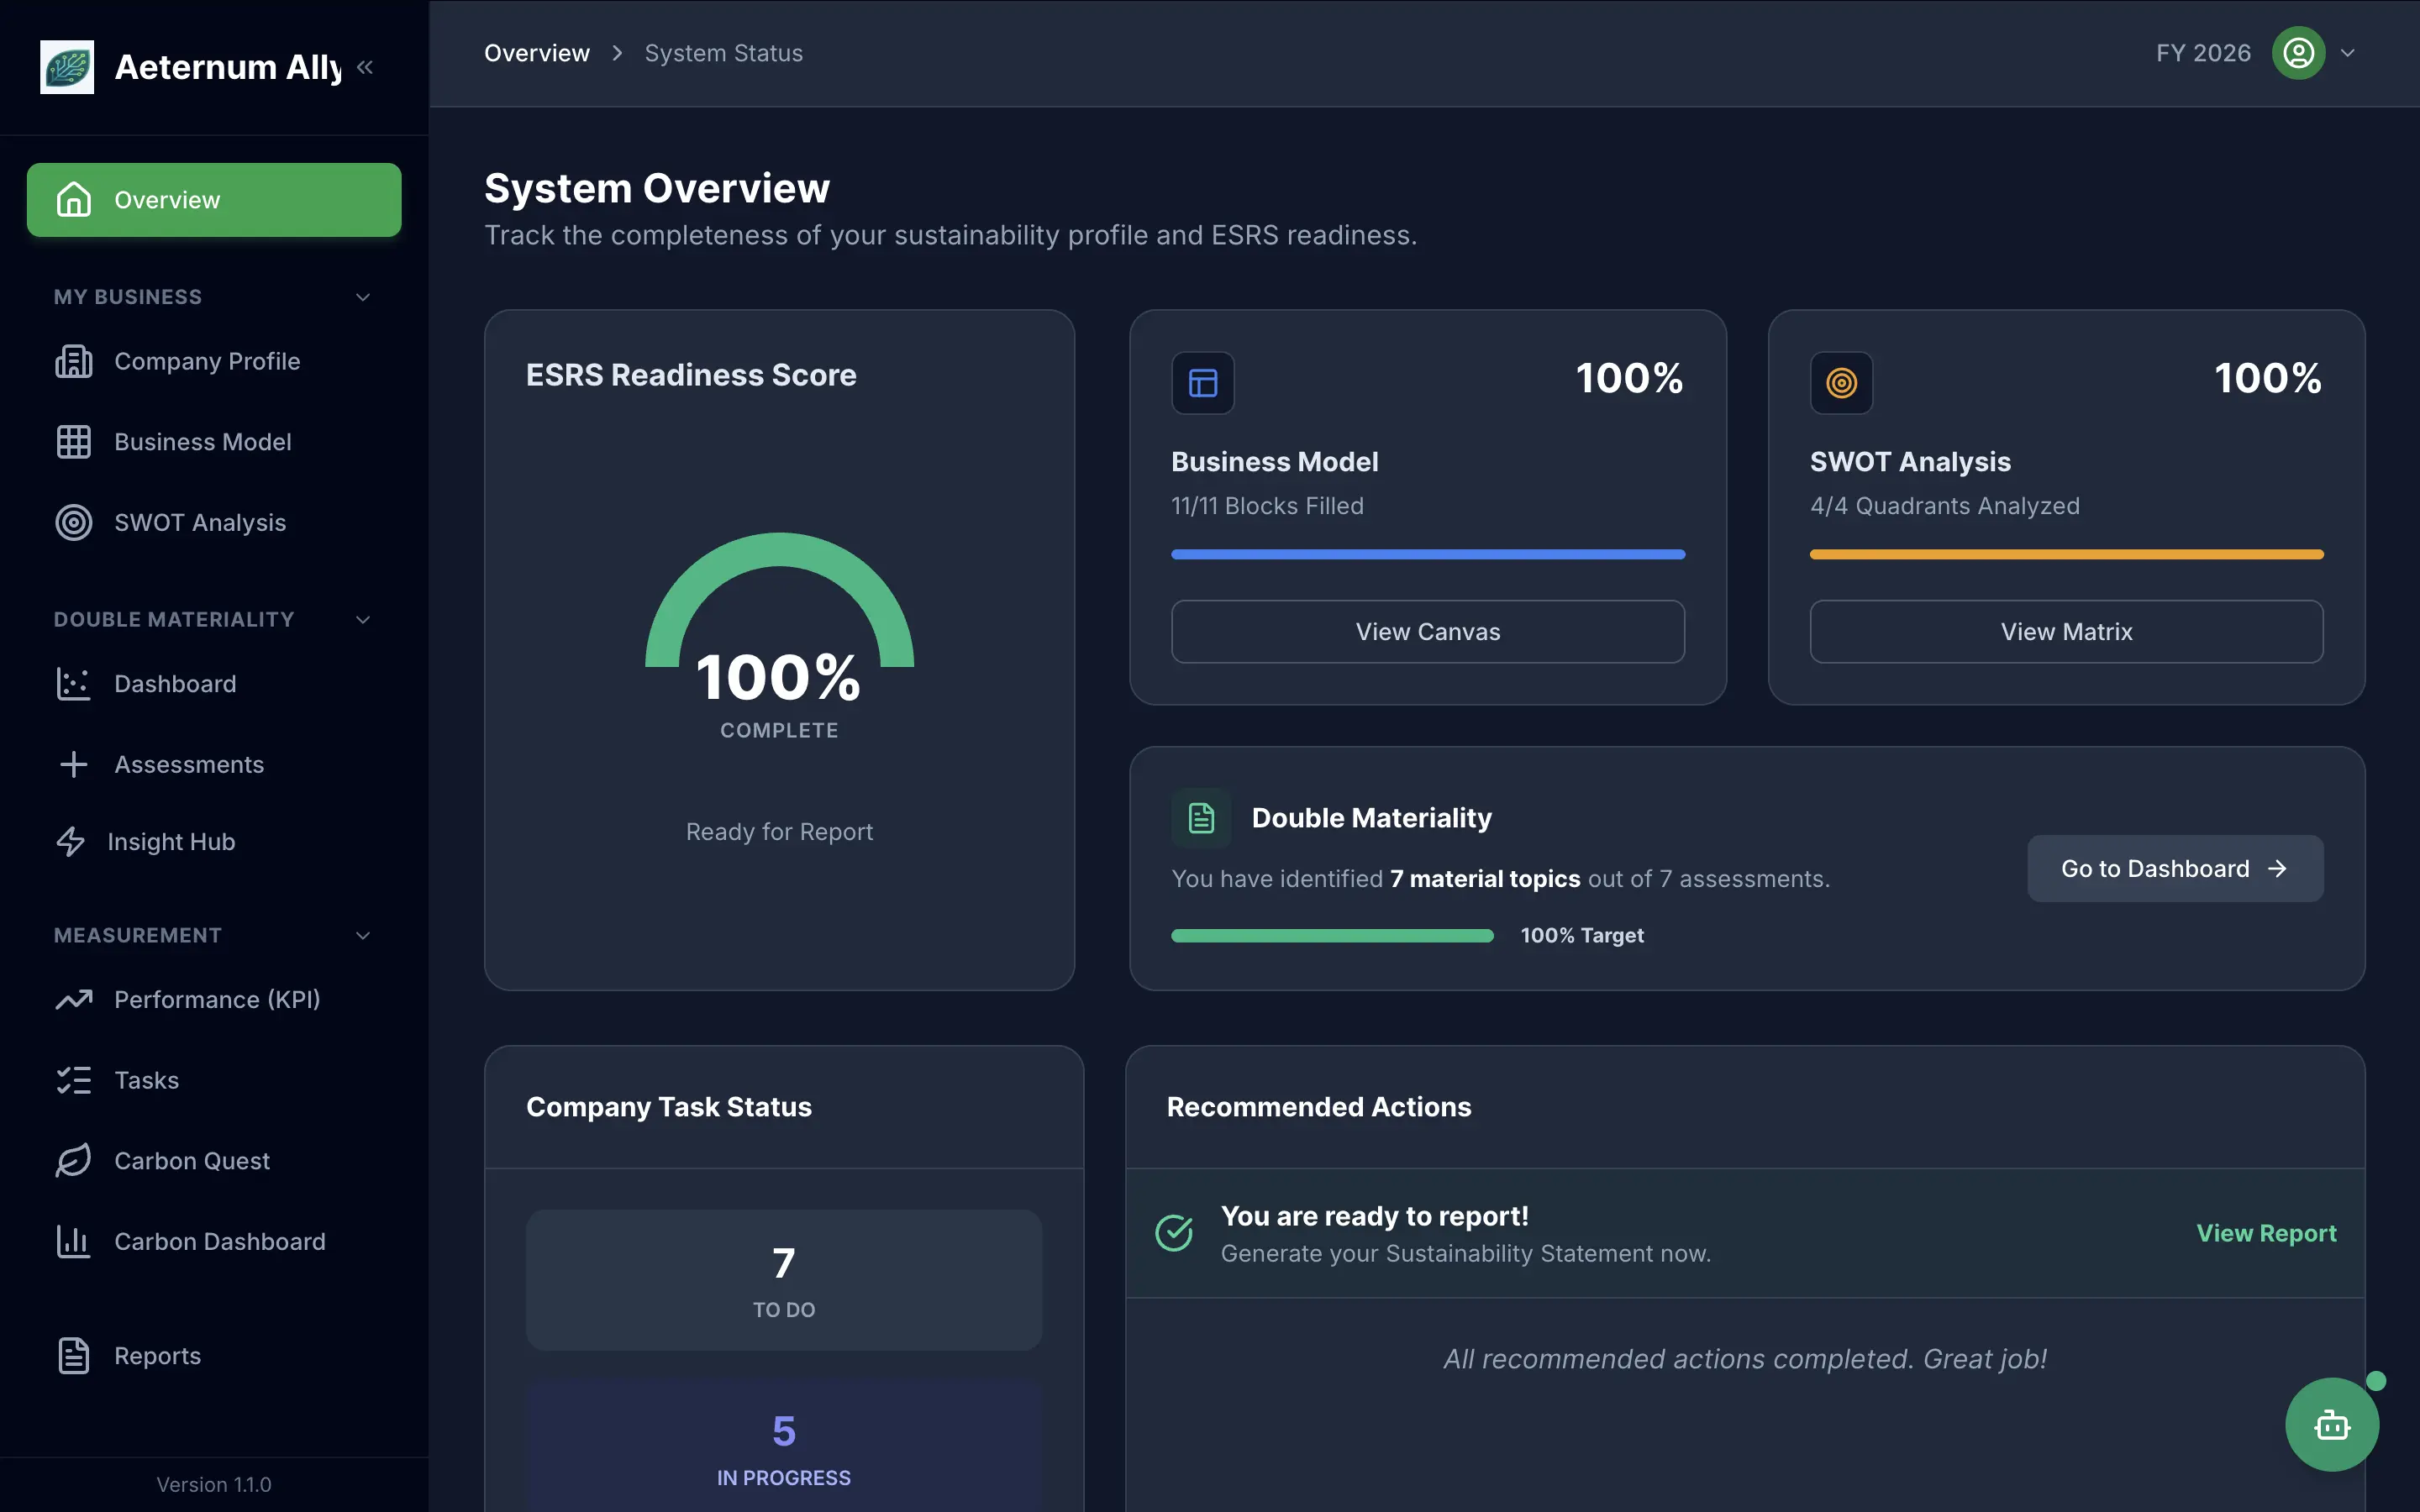Open the Reports page
This screenshot has height=1512, width=2420.
coord(214,1356)
